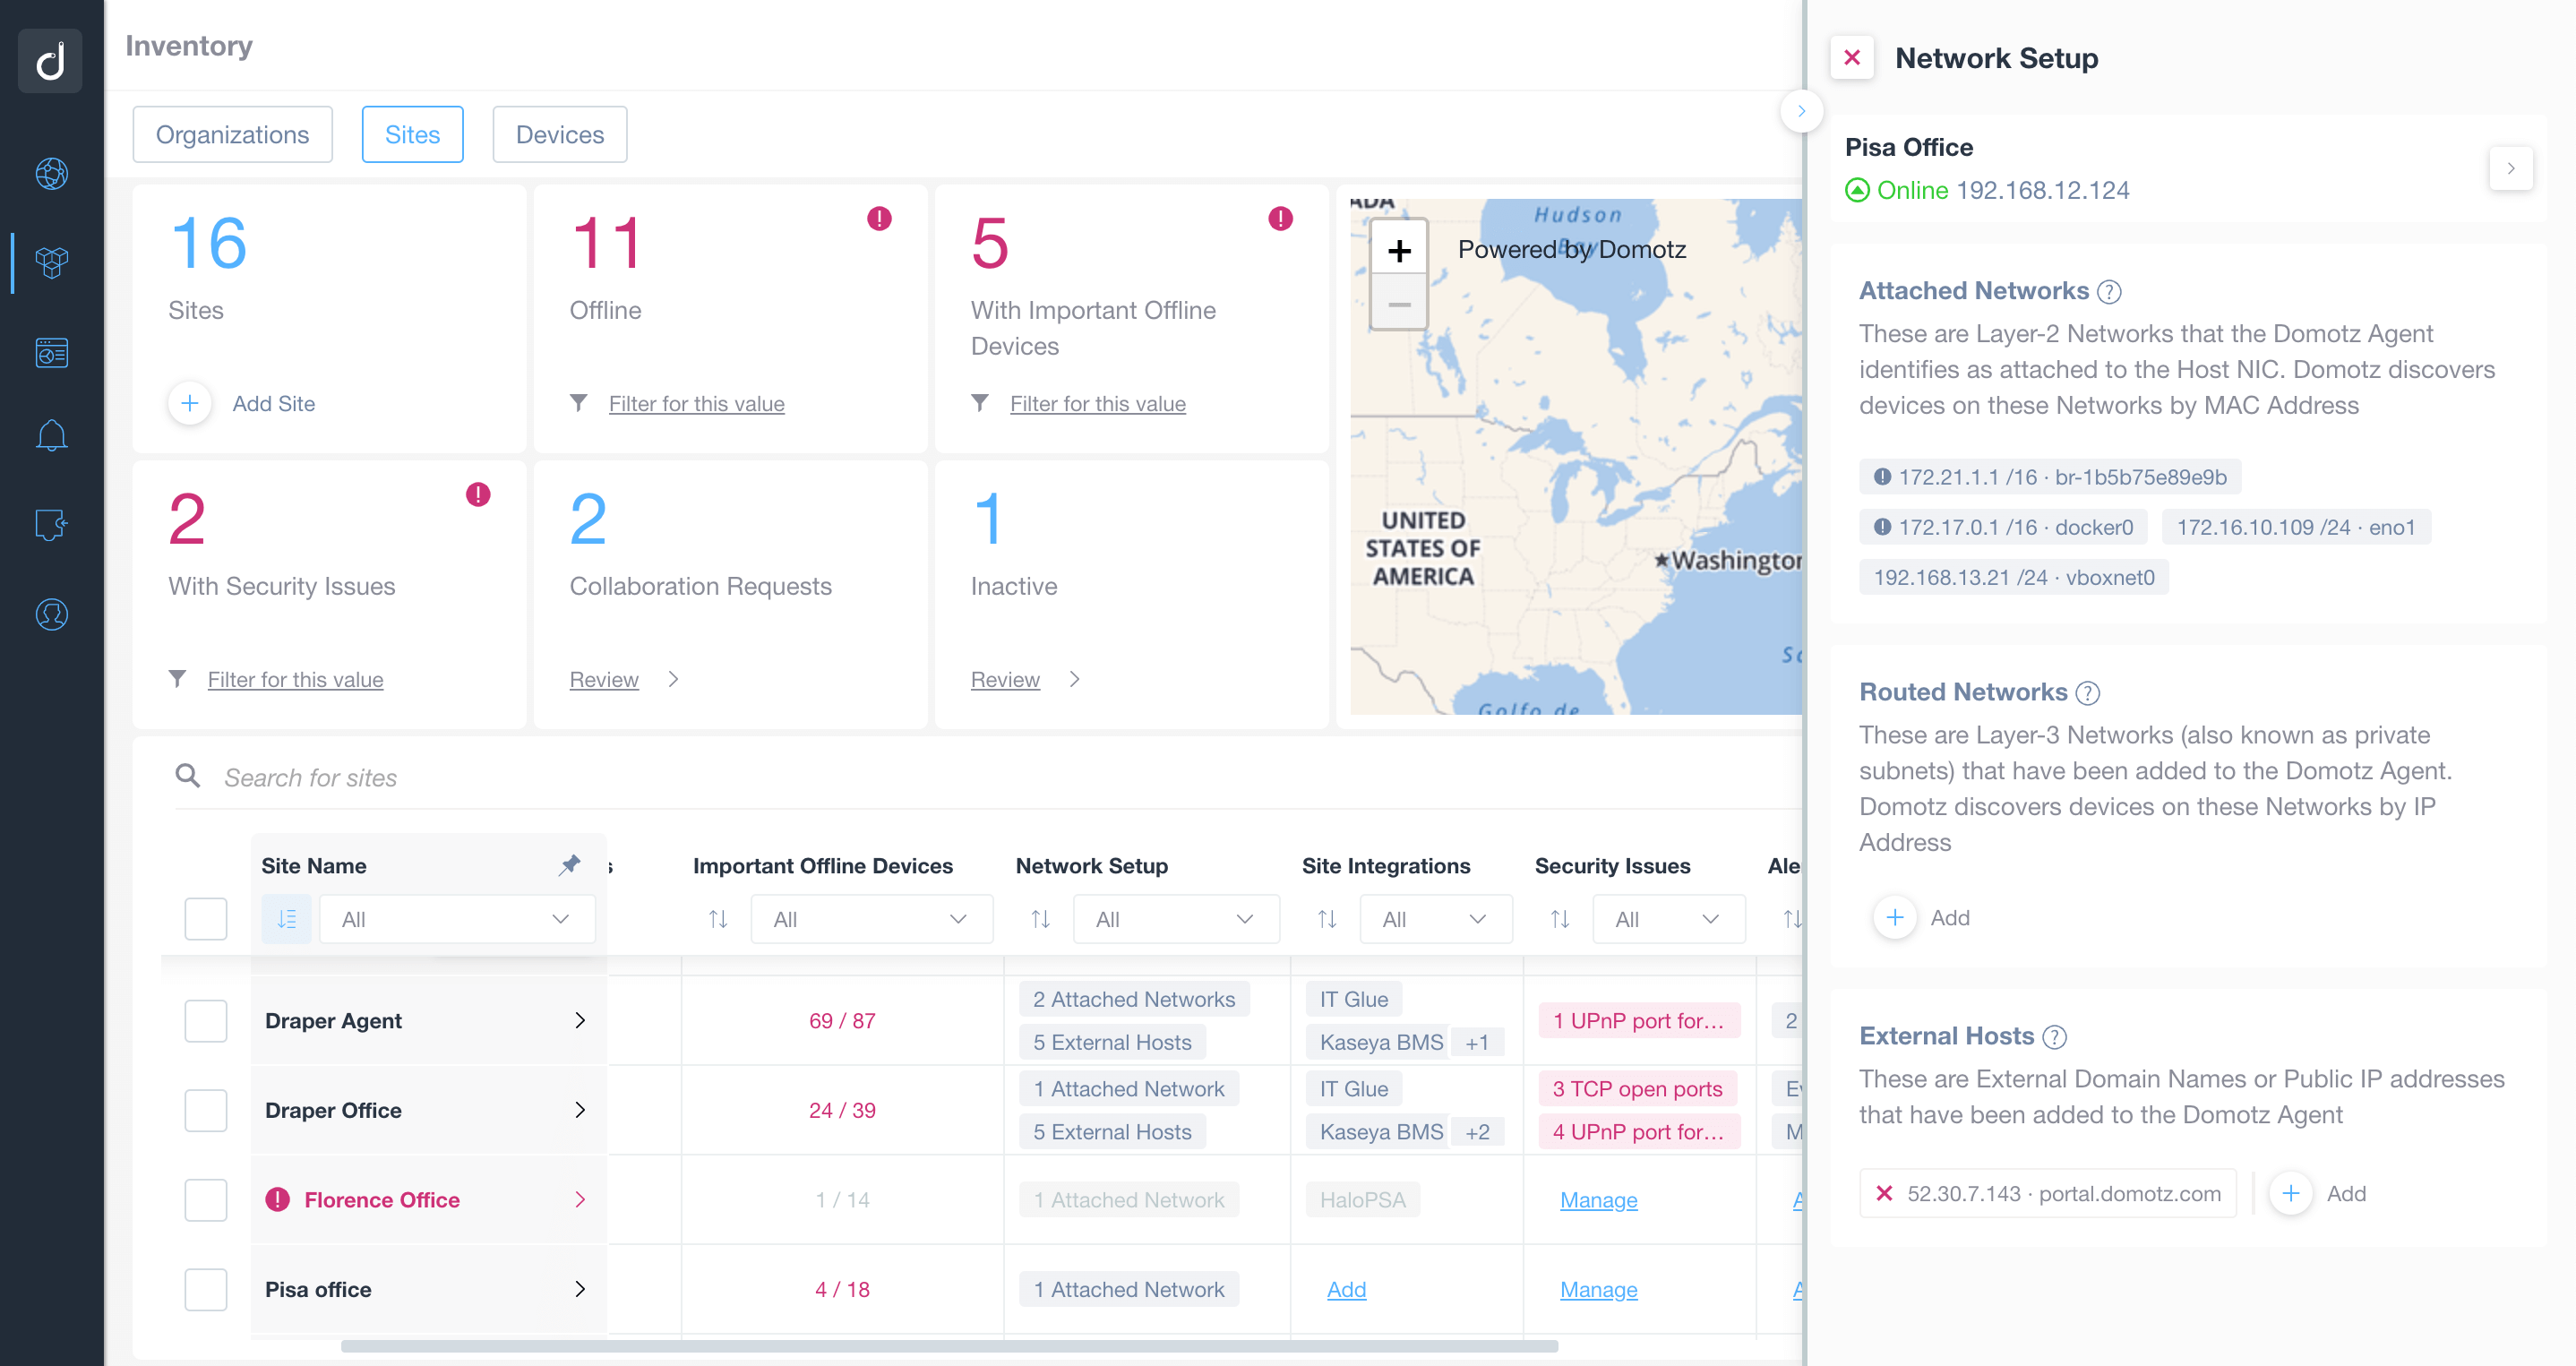Select the Inventory cube sidebar icon

pos(51,263)
